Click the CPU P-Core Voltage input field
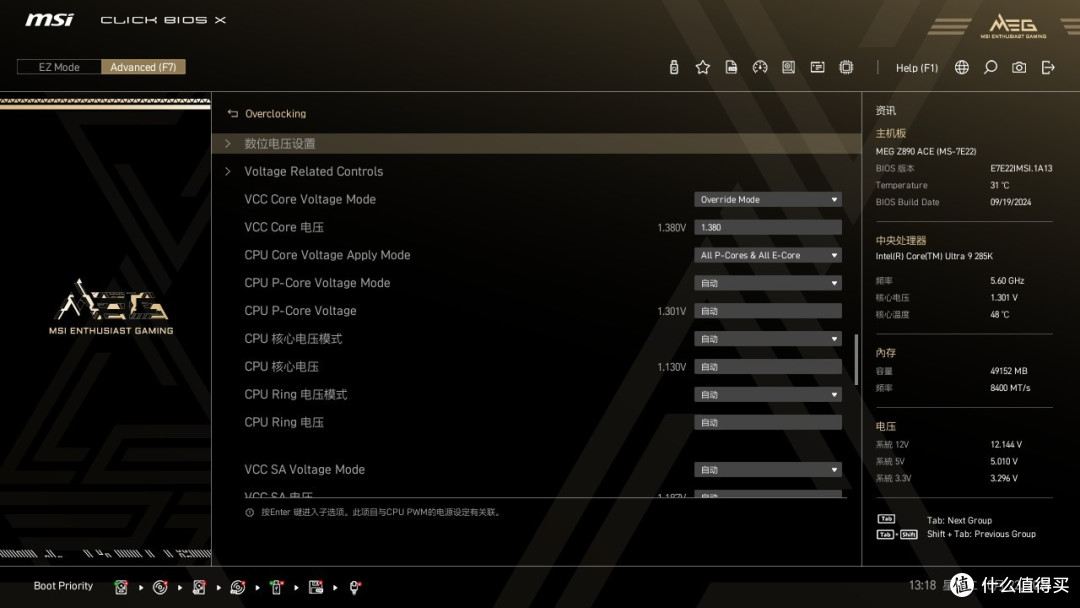Screen dimensions: 1080x608 [768, 311]
